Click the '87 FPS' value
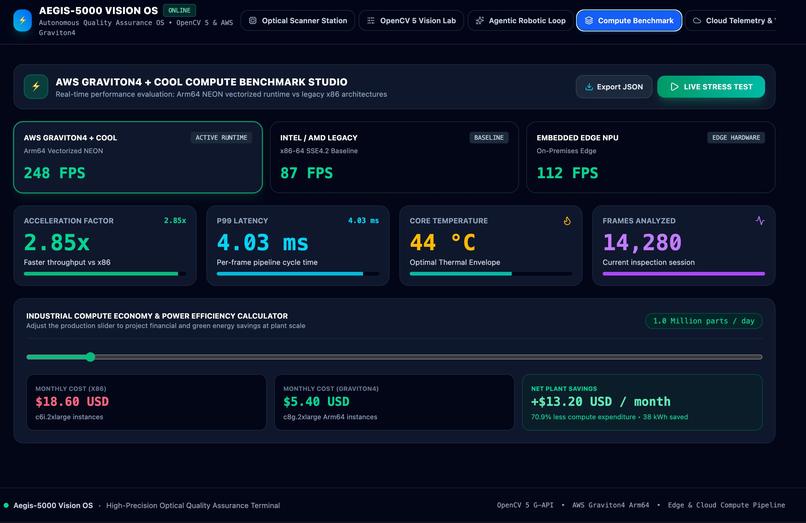This screenshot has height=523, width=806. [x=306, y=173]
